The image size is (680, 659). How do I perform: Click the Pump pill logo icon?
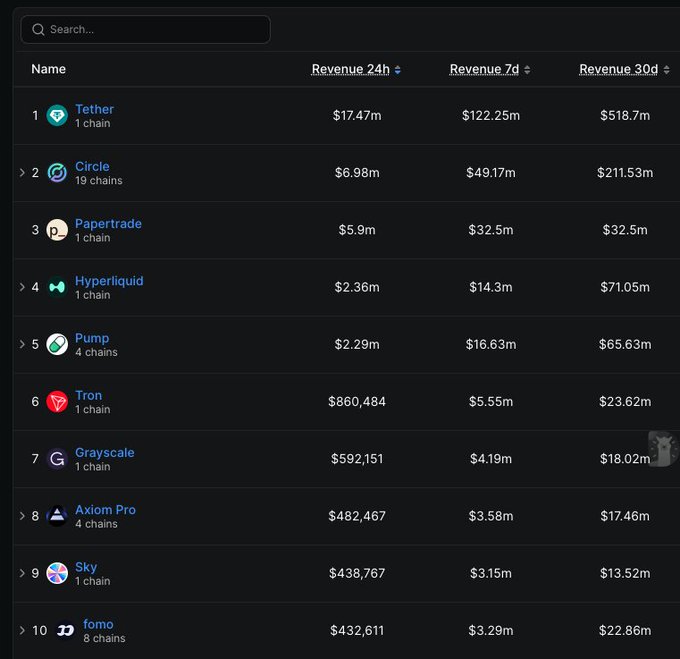57,344
